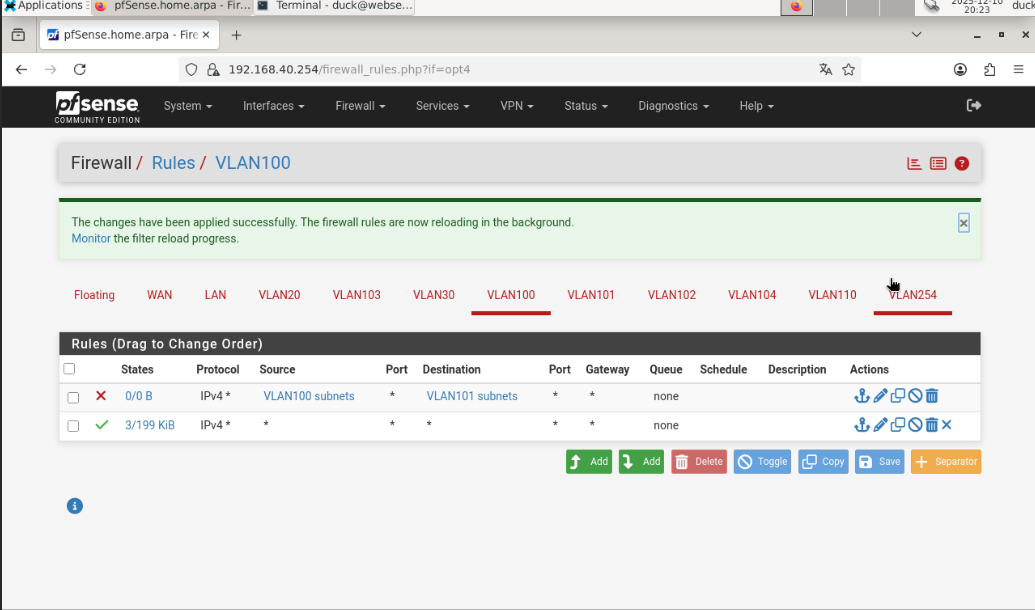Edit the VLAN100 to VLAN101 block rule
1035x610 pixels.
pyautogui.click(x=880, y=397)
